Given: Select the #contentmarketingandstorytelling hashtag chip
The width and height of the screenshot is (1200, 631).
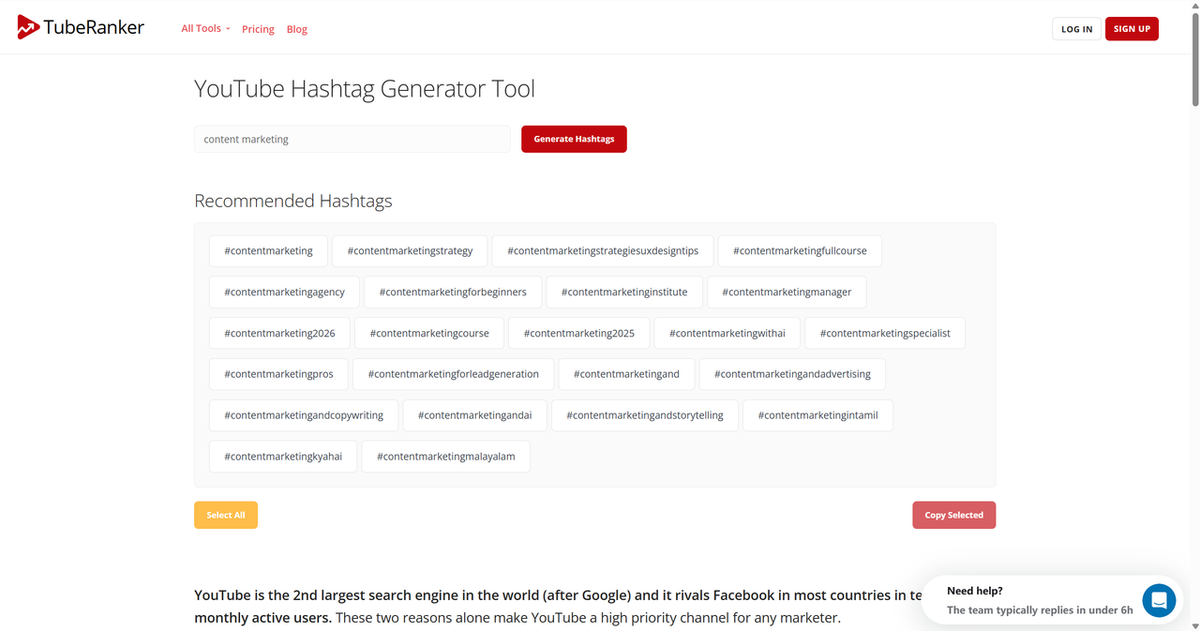Looking at the screenshot, I should [x=645, y=415].
